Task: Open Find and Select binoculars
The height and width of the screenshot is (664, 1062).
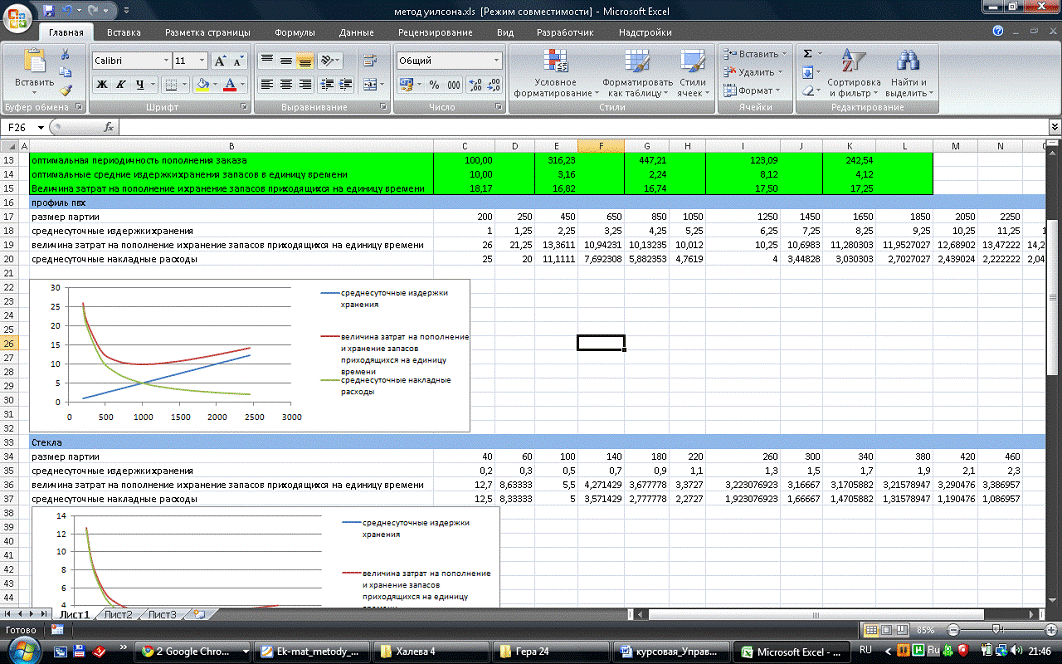Action: coord(907,72)
